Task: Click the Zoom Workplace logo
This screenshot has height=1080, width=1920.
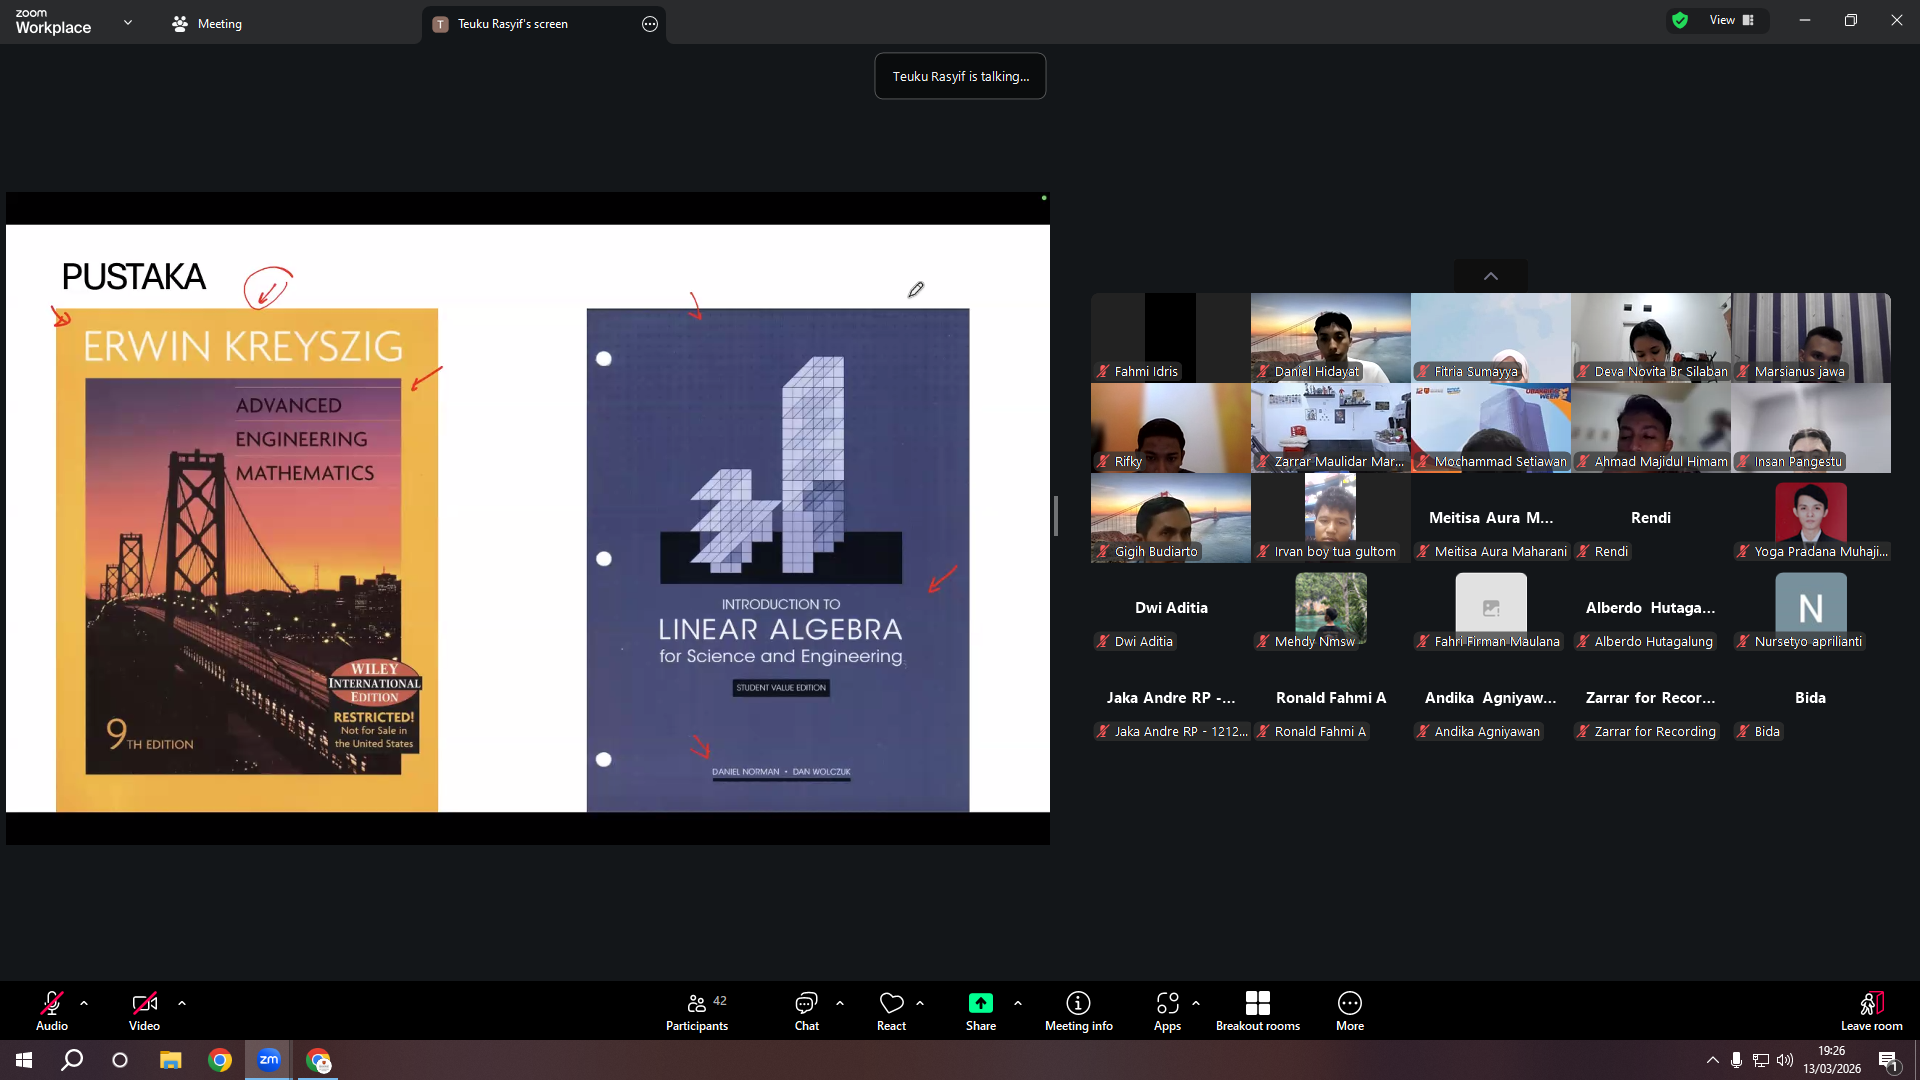Action: click(x=53, y=22)
